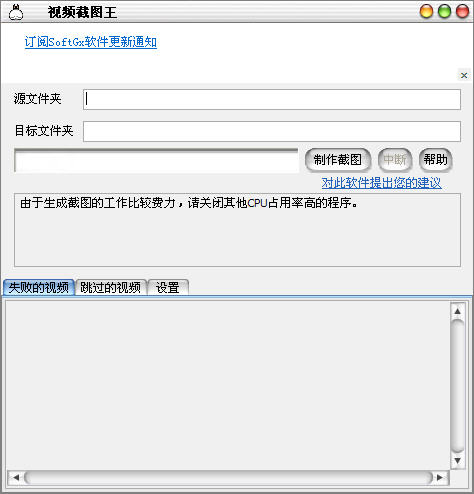Close the banner with the small X
The width and height of the screenshot is (474, 494).
pos(464,75)
